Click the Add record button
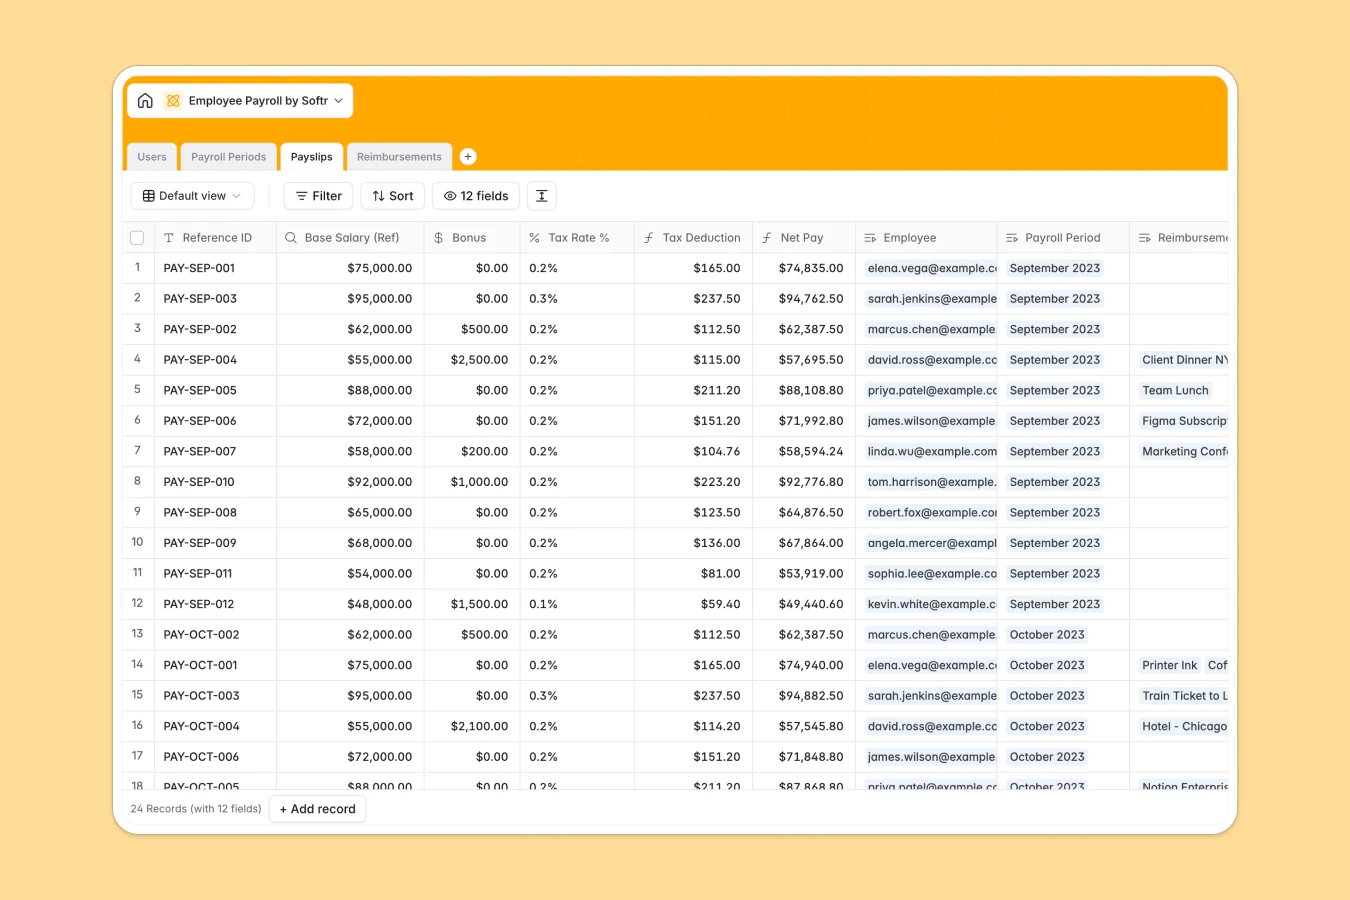Image resolution: width=1350 pixels, height=900 pixels. pyautogui.click(x=317, y=809)
